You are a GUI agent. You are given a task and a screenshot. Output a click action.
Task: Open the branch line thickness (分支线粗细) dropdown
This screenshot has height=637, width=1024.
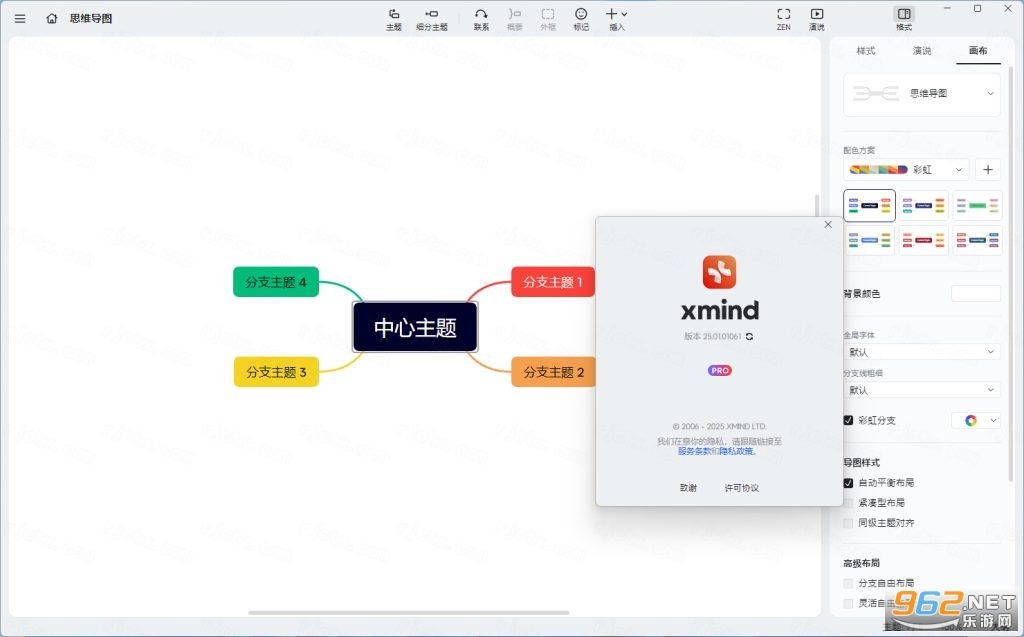point(922,390)
